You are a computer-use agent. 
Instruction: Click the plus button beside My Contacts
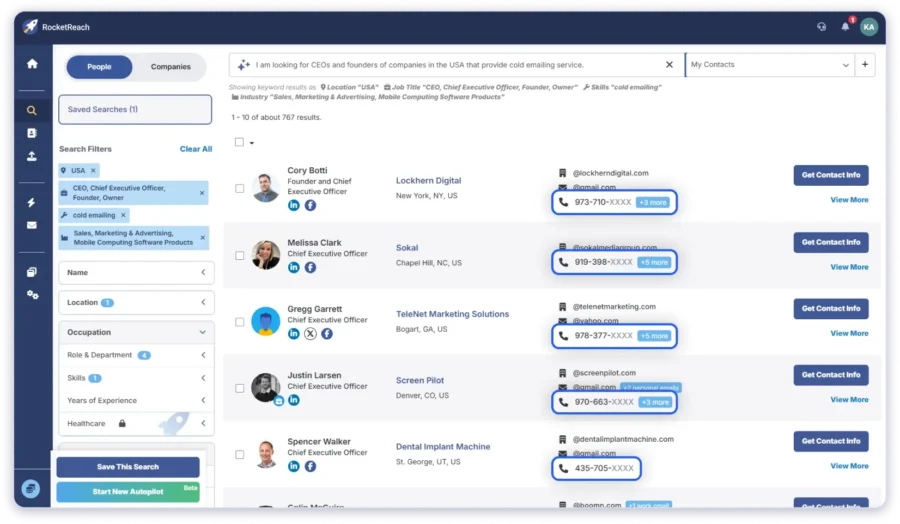[865, 65]
